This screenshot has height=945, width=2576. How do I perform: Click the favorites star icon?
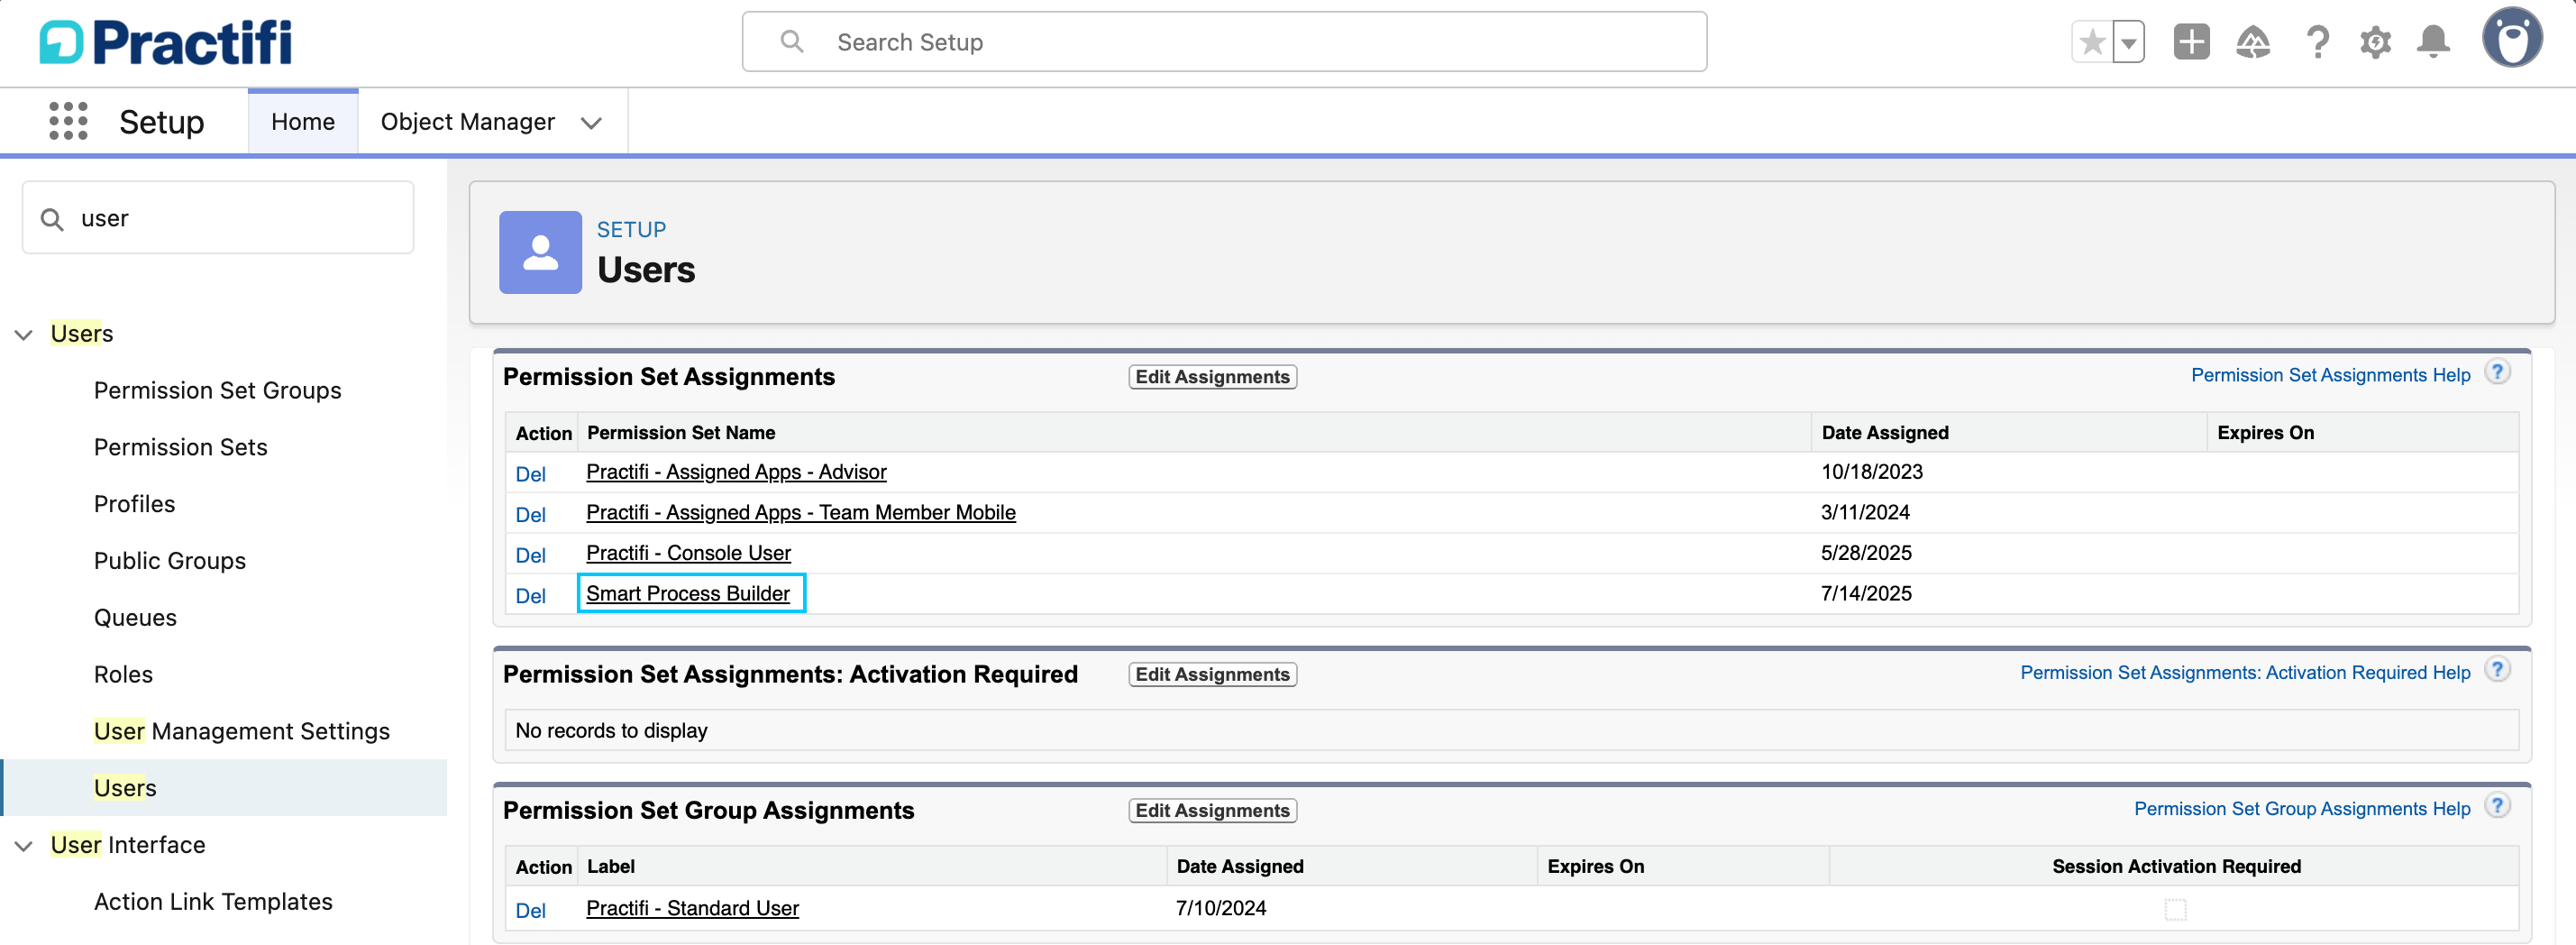click(2091, 42)
